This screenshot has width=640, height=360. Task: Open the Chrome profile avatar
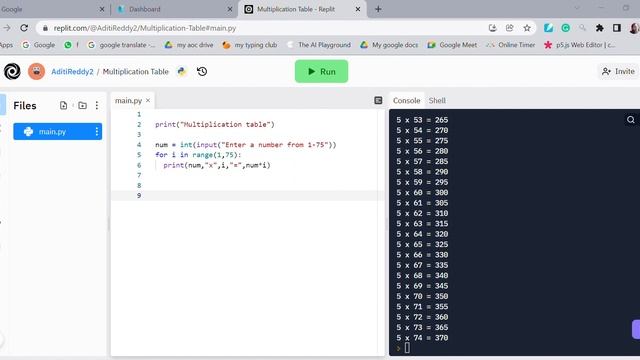pos(634,28)
